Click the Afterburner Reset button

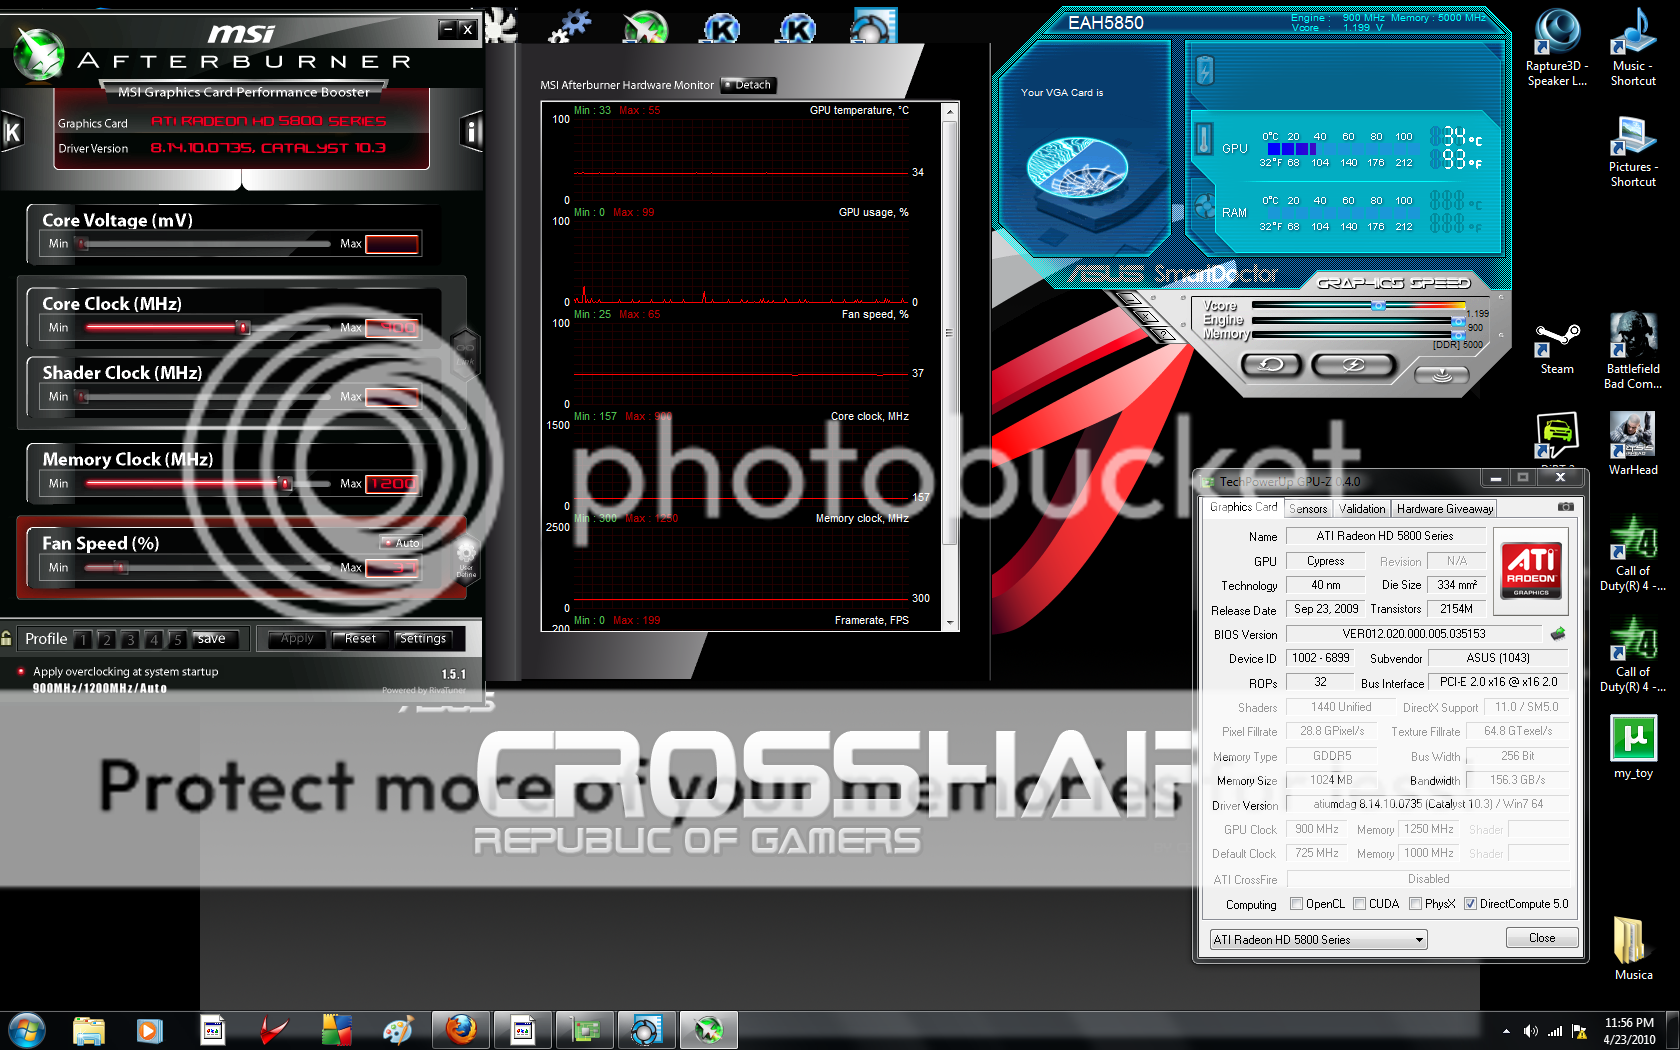tap(360, 639)
